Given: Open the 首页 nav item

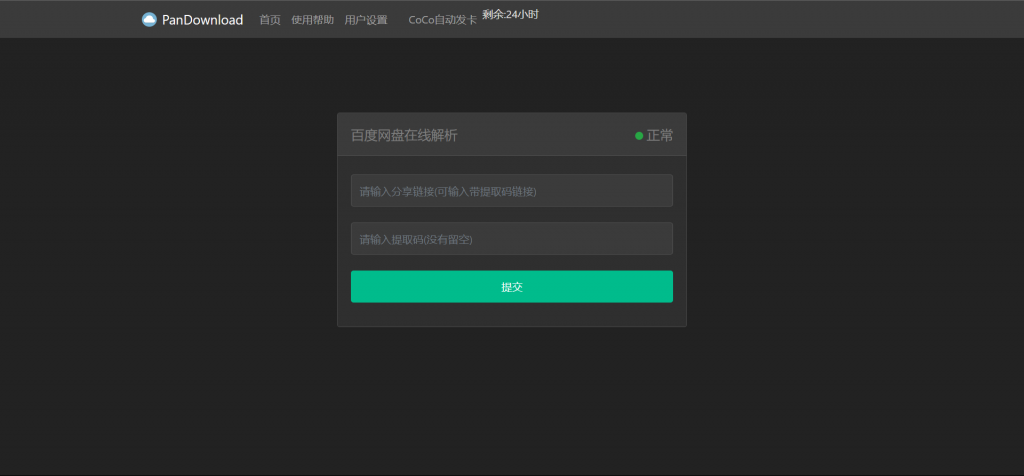Looking at the screenshot, I should pyautogui.click(x=270, y=20).
